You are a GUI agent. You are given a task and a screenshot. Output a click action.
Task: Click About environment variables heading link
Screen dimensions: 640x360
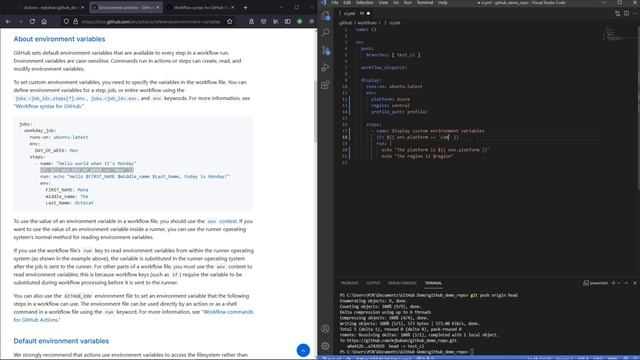(59, 39)
